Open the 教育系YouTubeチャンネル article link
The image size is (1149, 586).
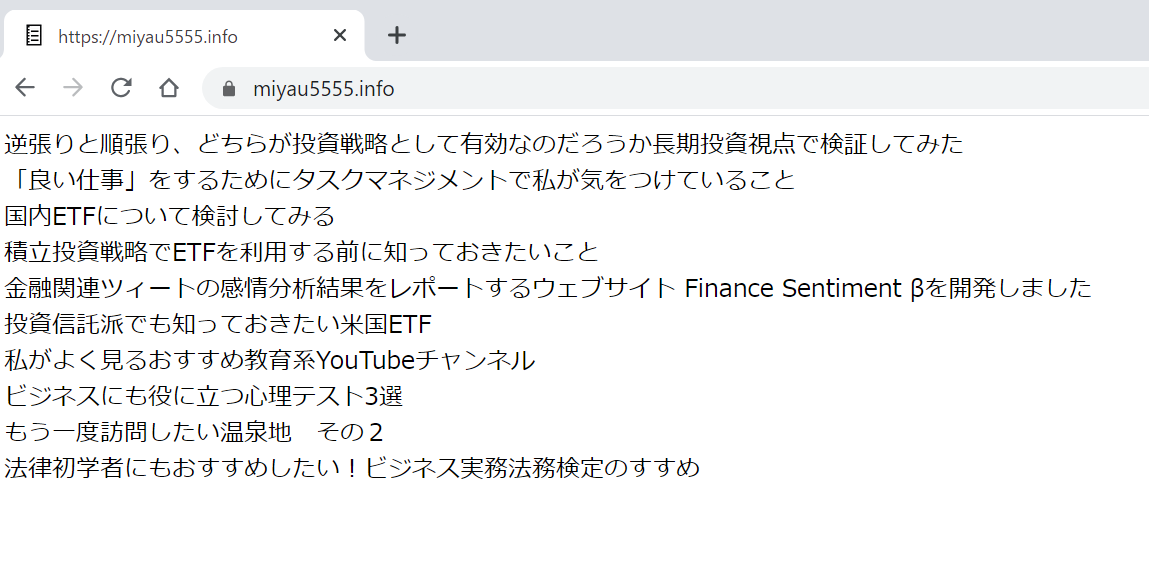(x=270, y=360)
